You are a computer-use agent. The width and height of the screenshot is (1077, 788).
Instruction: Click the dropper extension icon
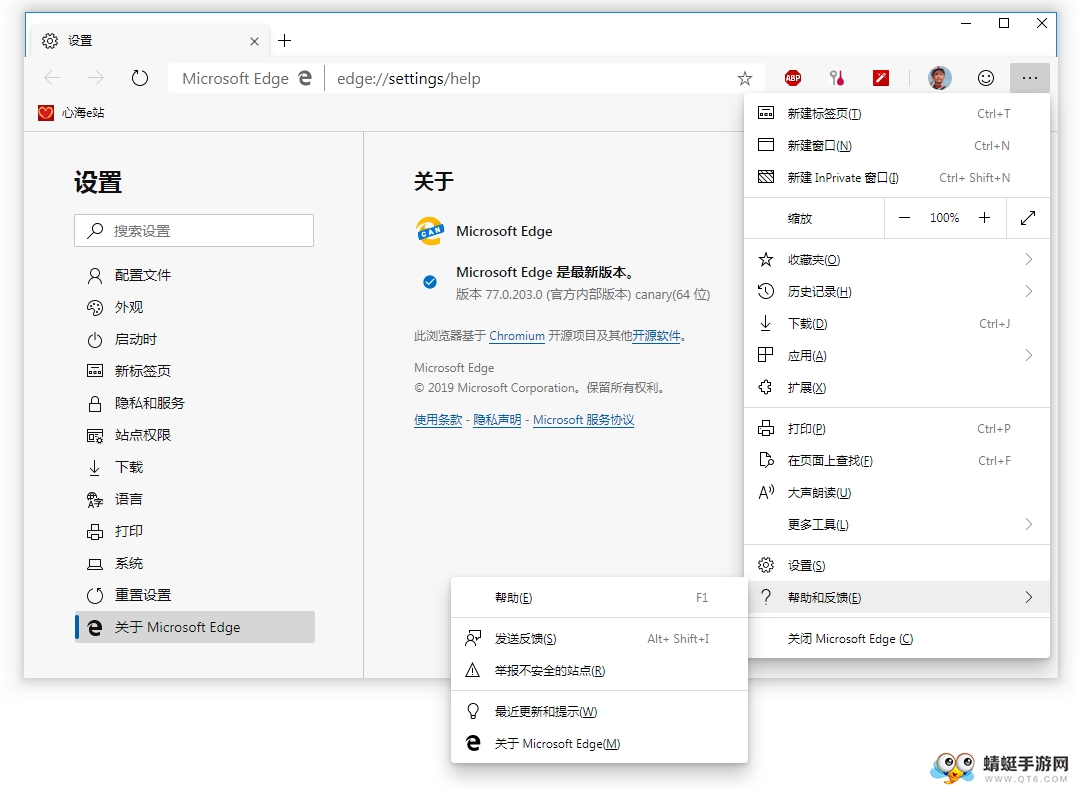(x=837, y=78)
